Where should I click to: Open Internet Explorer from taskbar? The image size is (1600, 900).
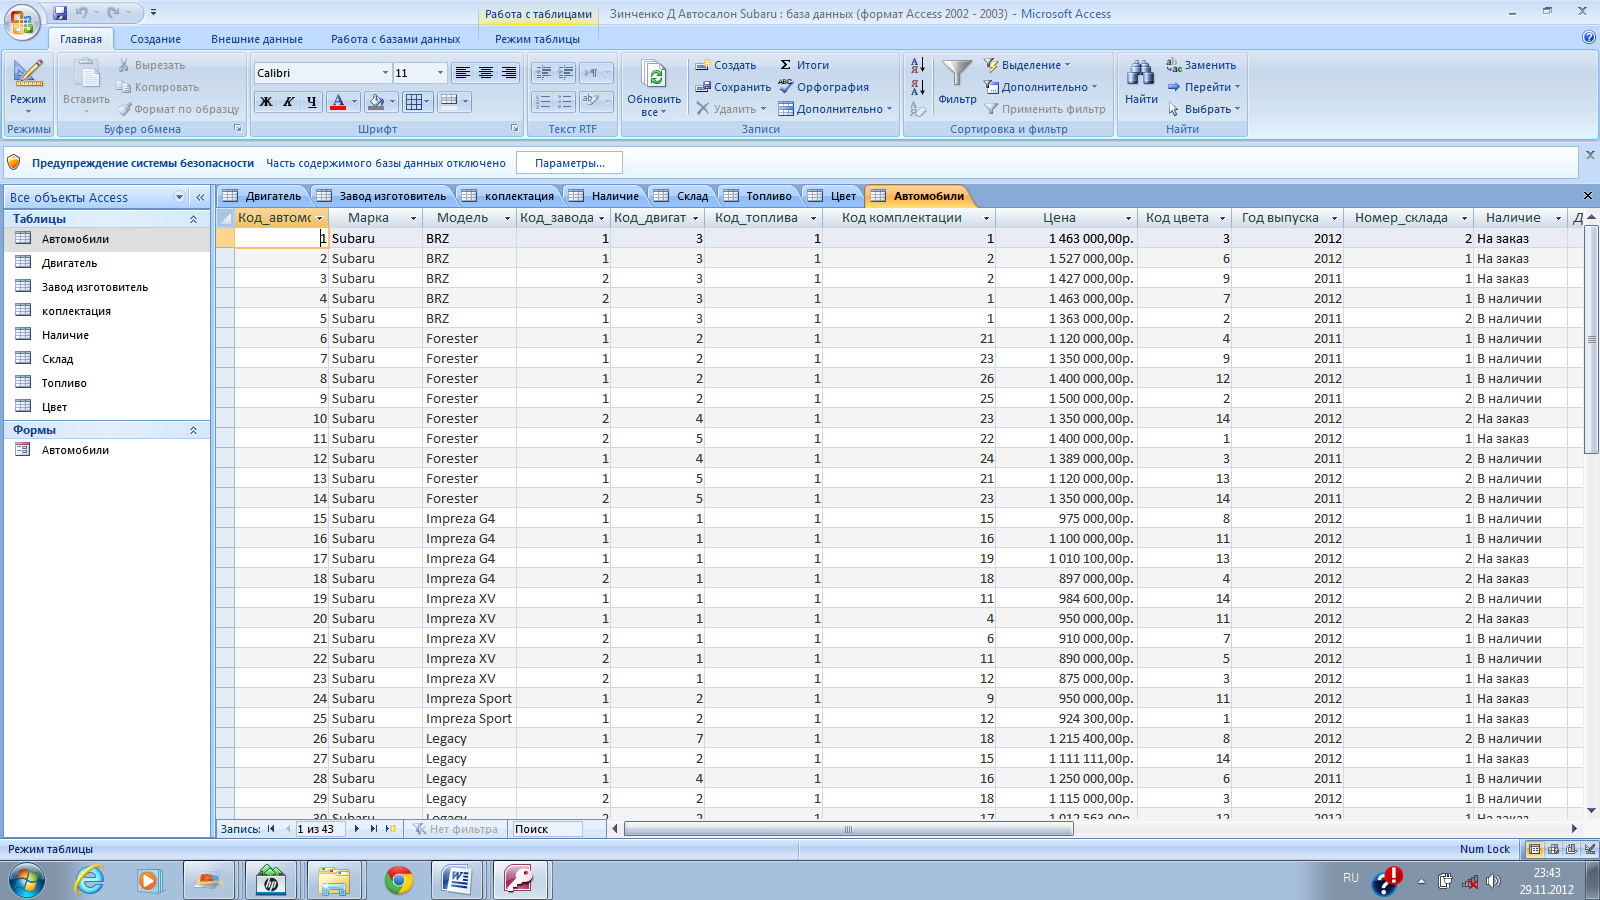[89, 880]
